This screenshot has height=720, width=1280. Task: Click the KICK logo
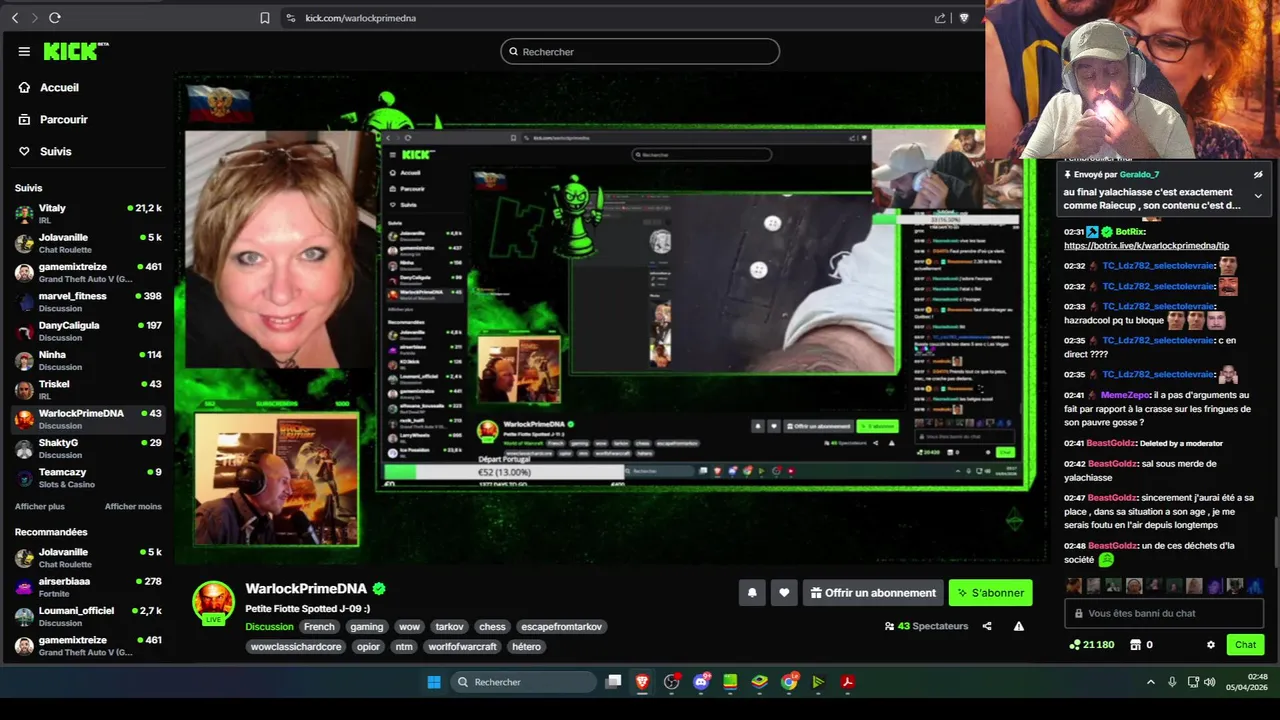point(76,51)
